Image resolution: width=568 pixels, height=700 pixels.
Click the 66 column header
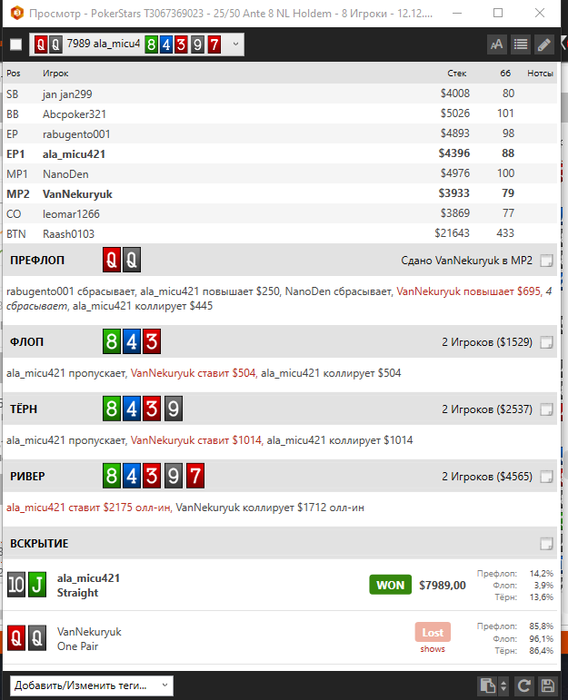505,73
